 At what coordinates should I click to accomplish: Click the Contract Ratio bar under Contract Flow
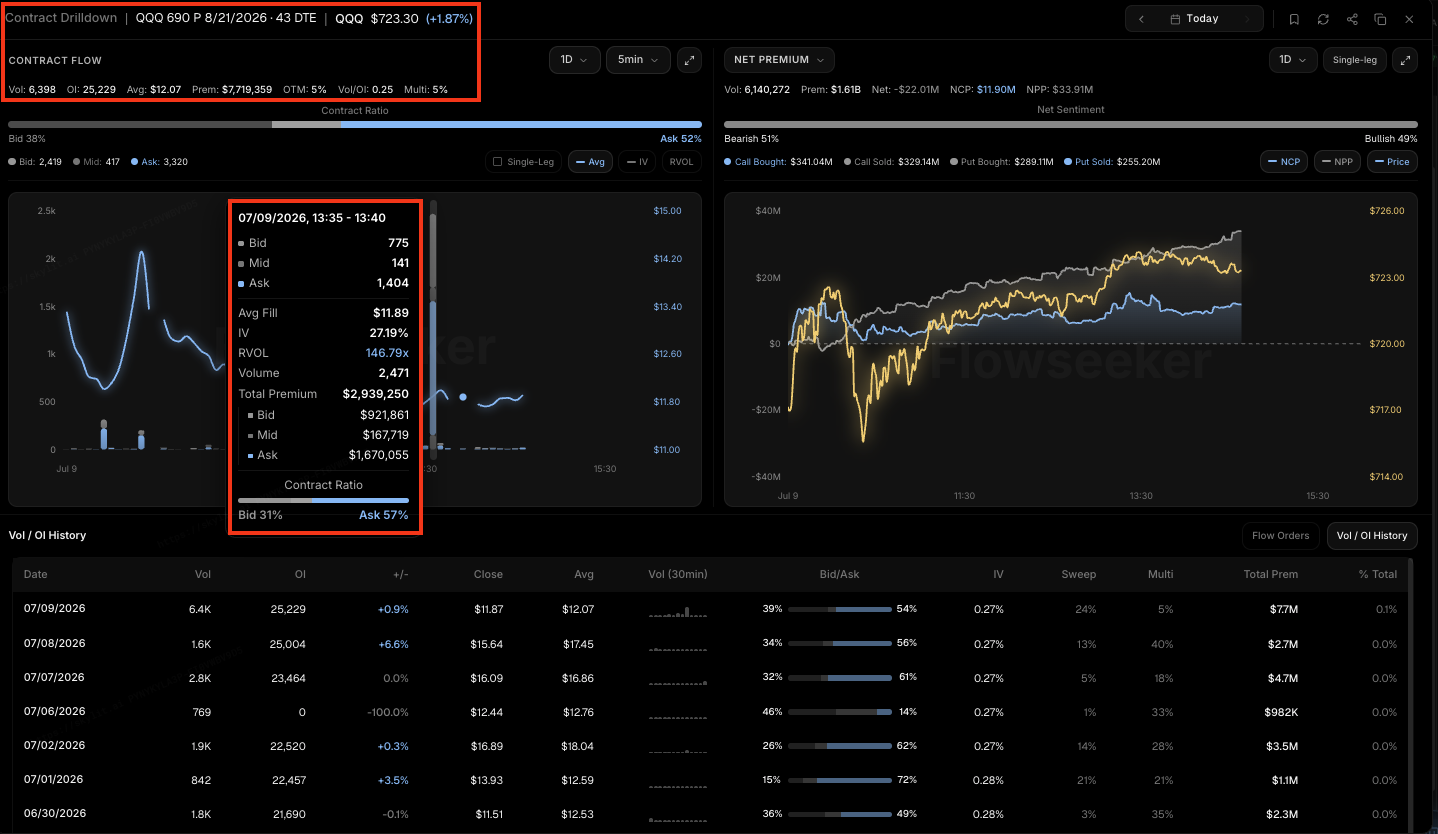pyautogui.click(x=355, y=125)
